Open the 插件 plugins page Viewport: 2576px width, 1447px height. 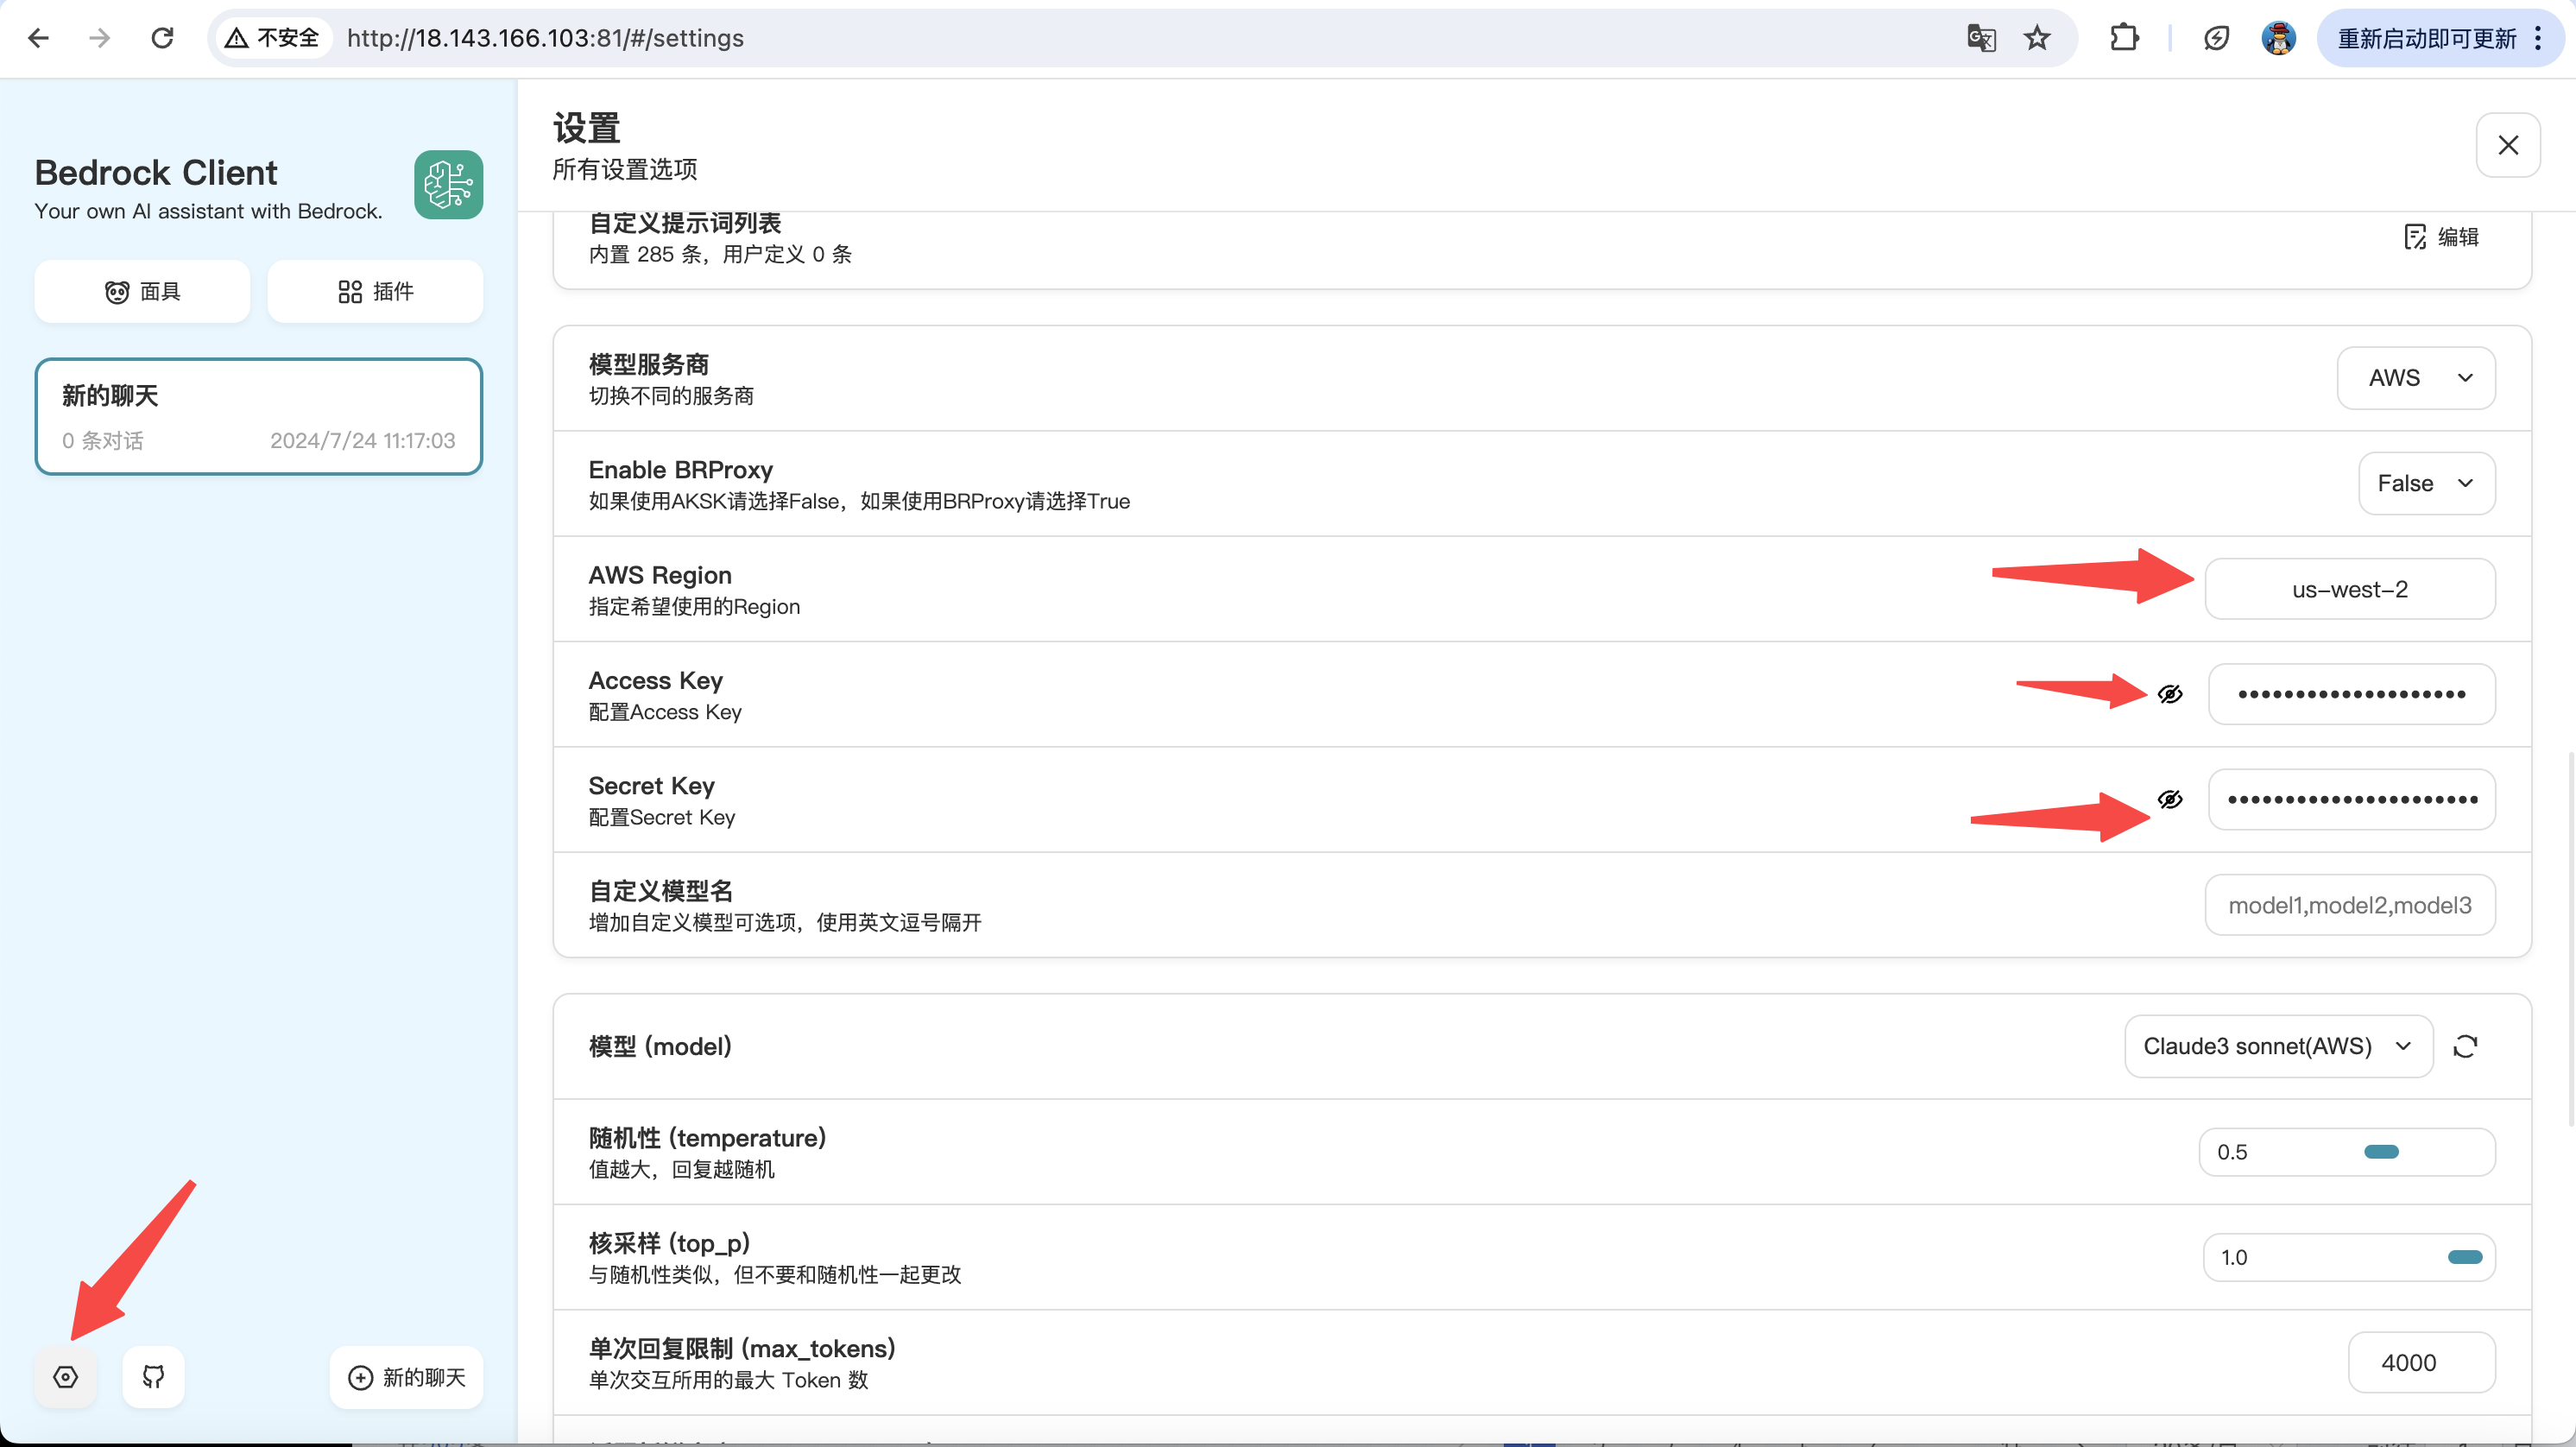(x=375, y=291)
